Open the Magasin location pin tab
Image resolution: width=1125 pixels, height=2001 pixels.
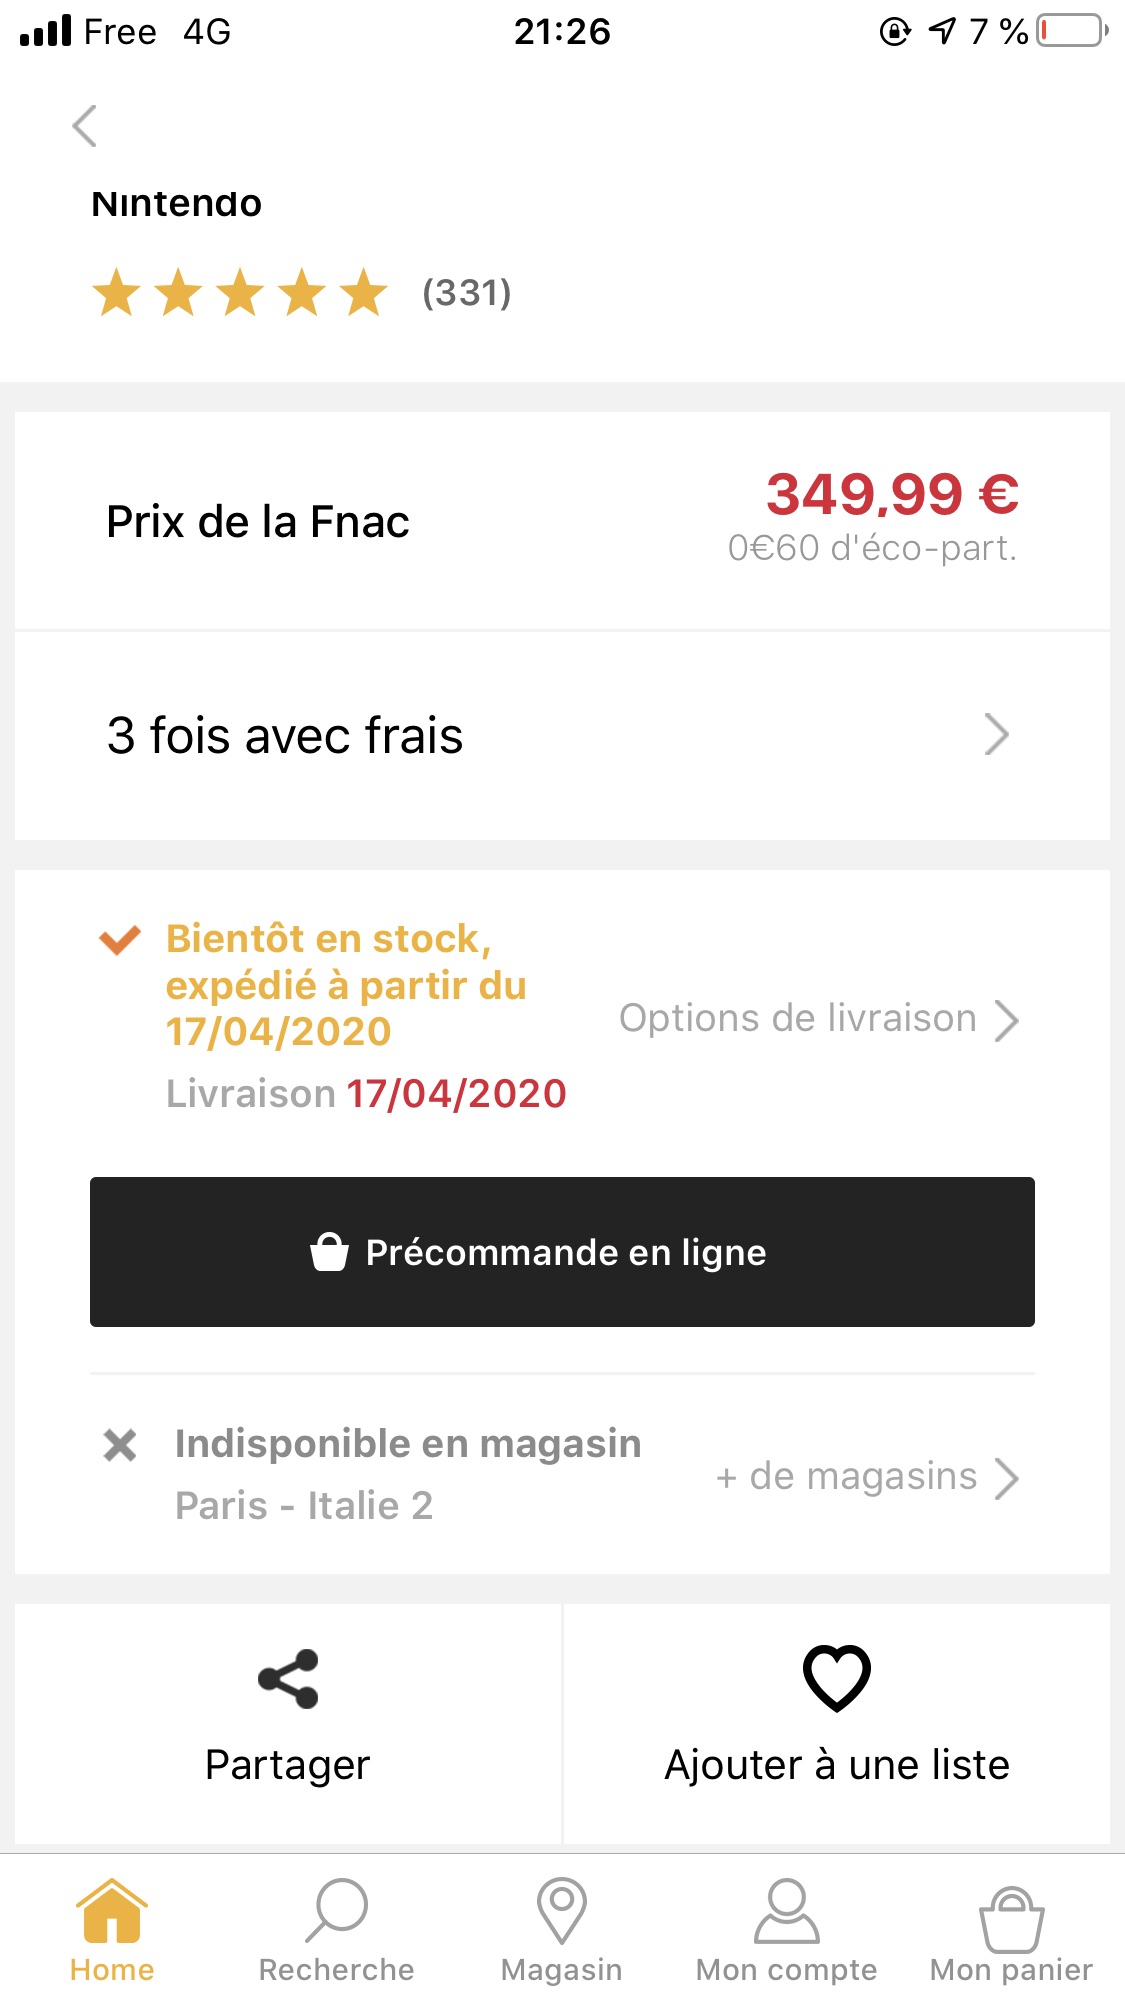point(562,1910)
